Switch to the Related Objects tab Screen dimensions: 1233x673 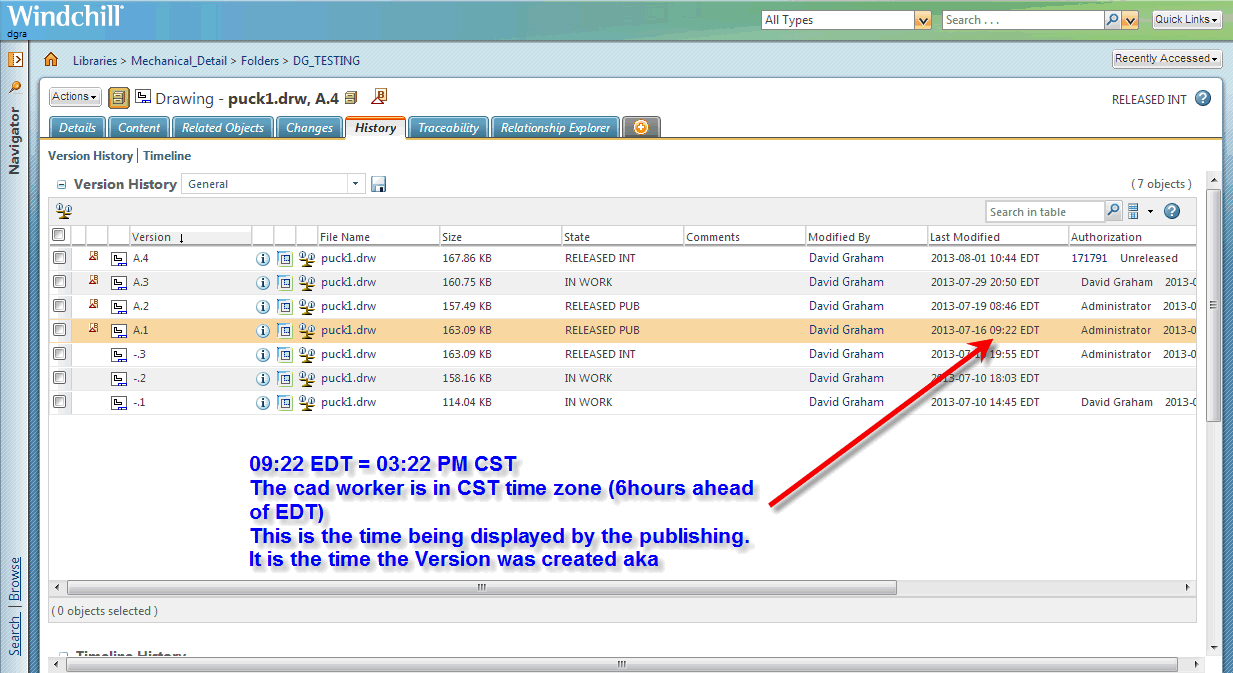(x=222, y=128)
